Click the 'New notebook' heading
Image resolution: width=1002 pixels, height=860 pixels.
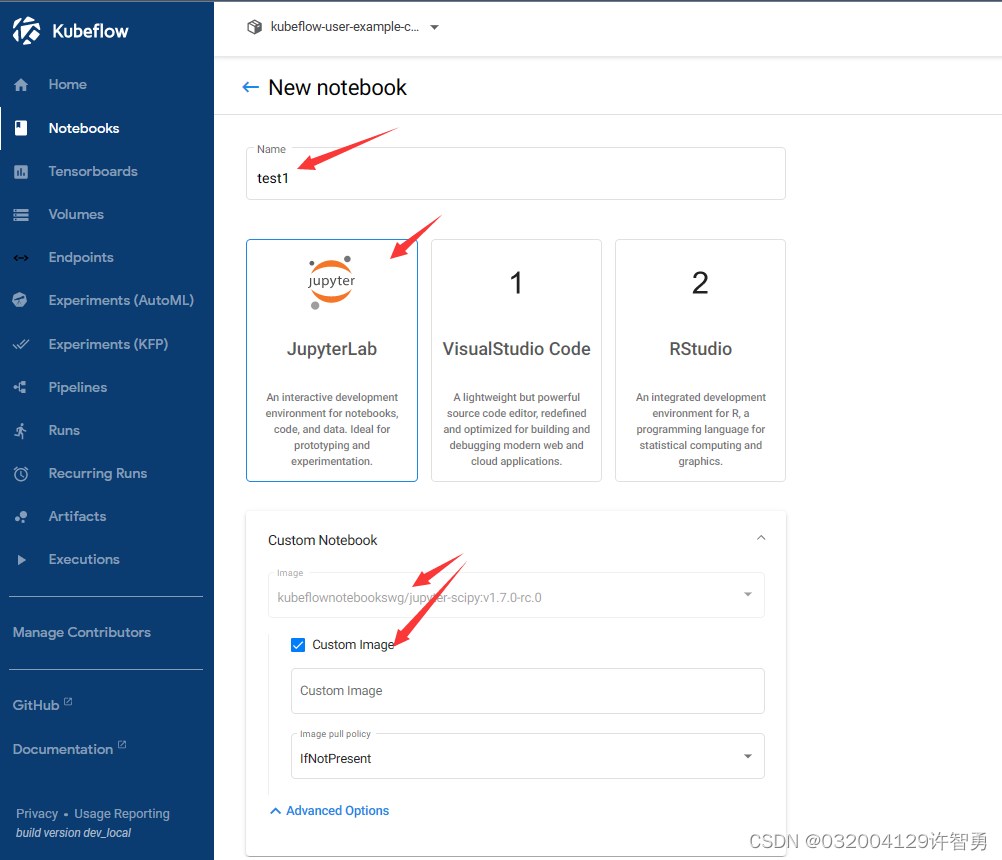click(337, 88)
